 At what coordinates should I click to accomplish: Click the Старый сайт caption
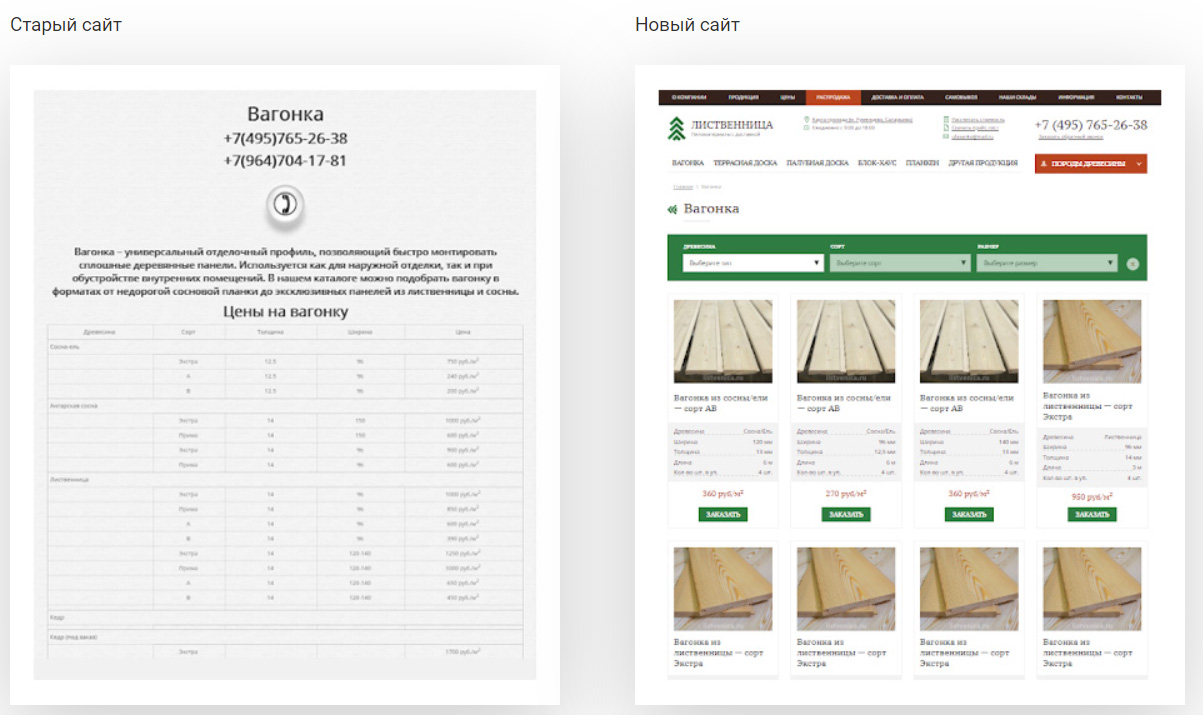pos(66,24)
